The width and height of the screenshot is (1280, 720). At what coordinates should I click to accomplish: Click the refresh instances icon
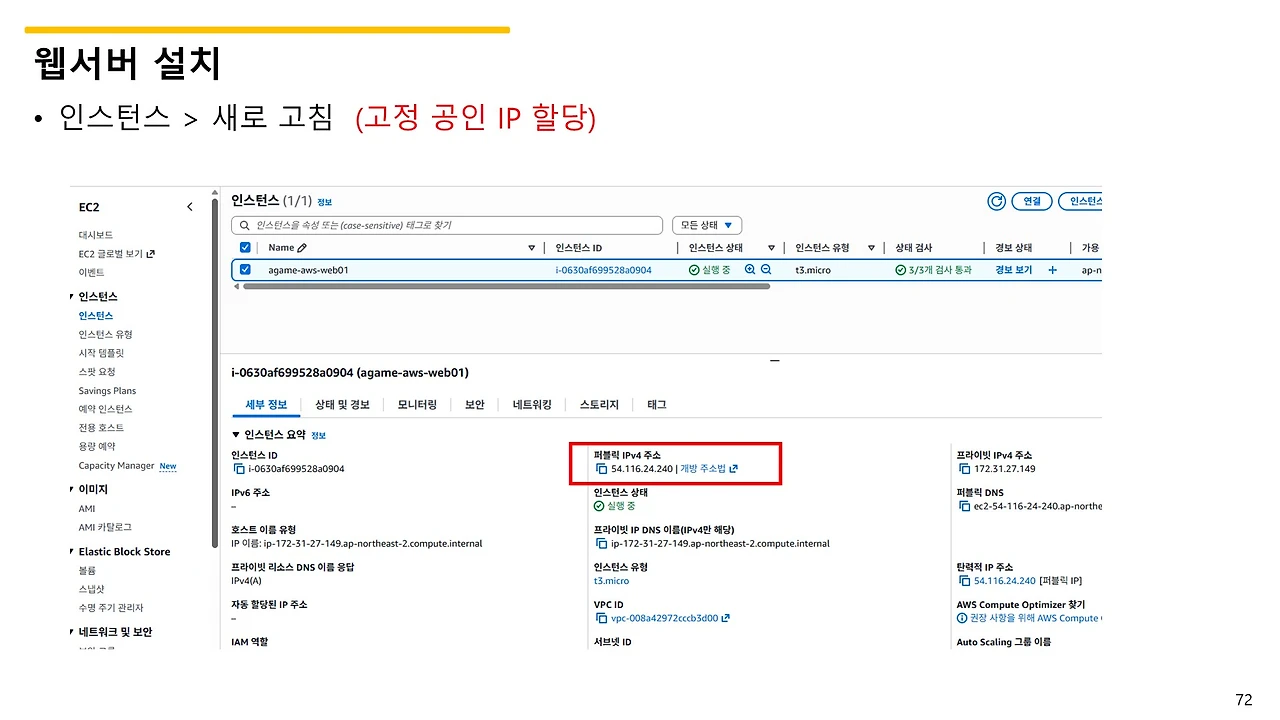coord(996,201)
